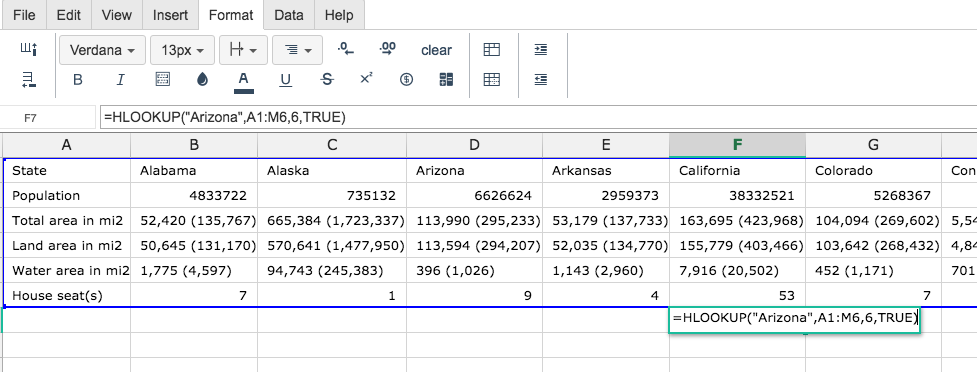Select column G header
This screenshot has height=372, width=977.
[874, 145]
